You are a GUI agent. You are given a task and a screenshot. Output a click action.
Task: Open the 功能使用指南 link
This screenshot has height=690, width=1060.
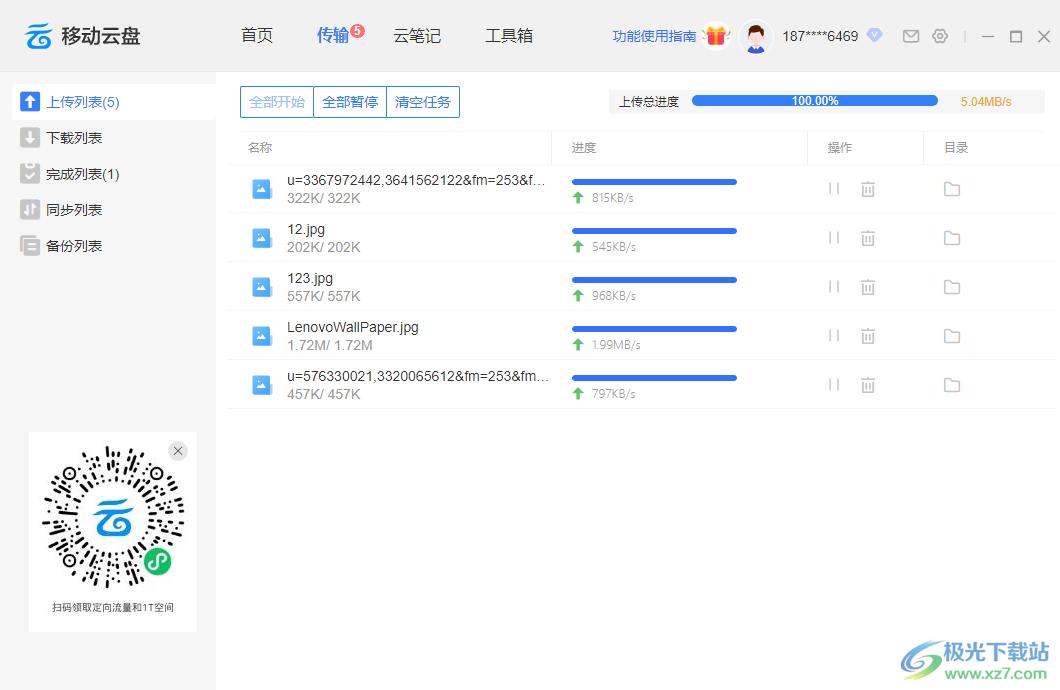click(x=654, y=36)
